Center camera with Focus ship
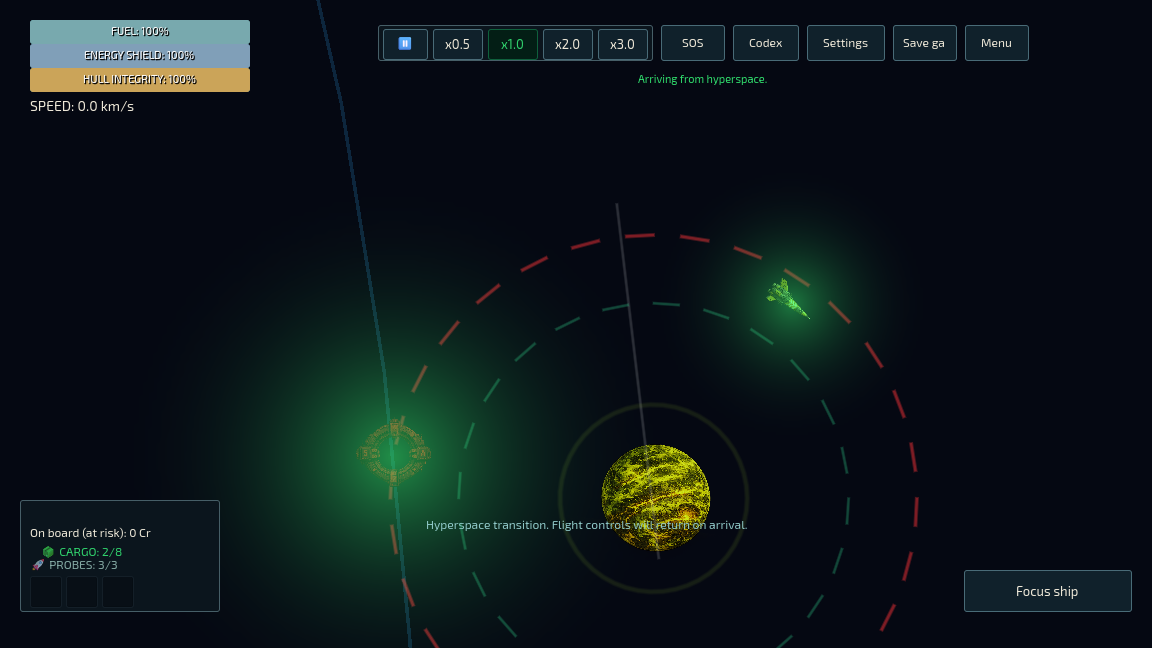 point(1048,591)
